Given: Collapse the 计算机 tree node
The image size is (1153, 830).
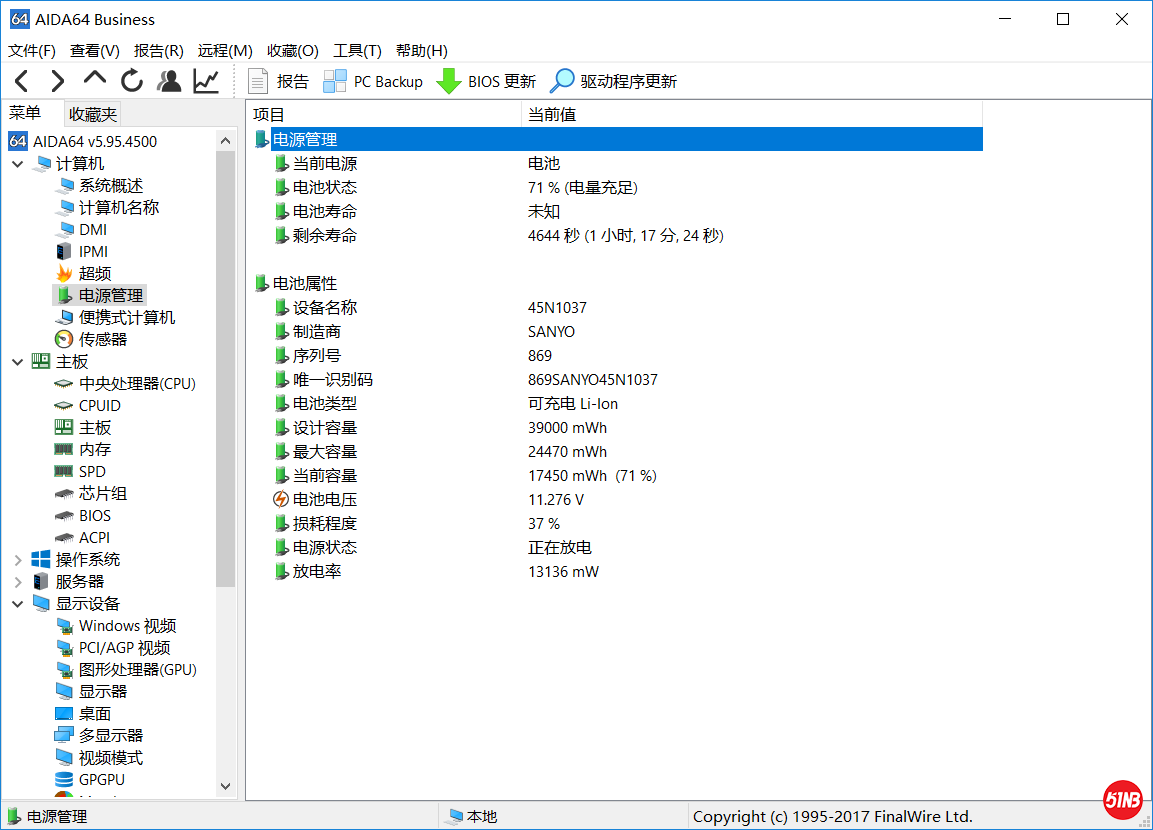Looking at the screenshot, I should pyautogui.click(x=18, y=164).
